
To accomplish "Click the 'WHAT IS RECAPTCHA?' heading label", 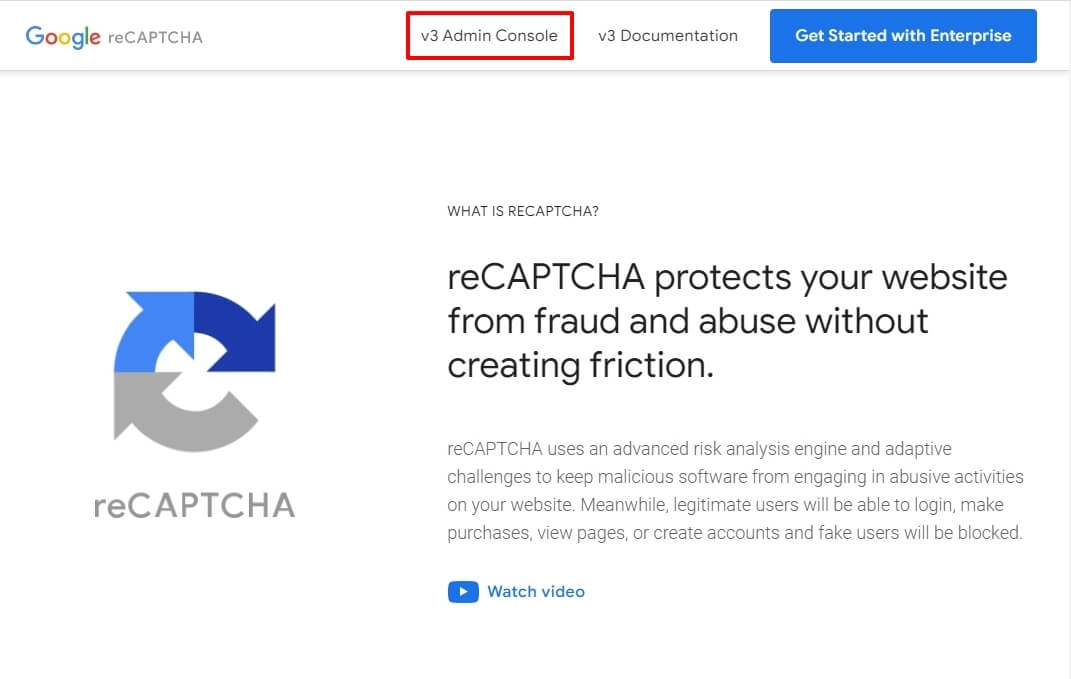I will point(523,211).
